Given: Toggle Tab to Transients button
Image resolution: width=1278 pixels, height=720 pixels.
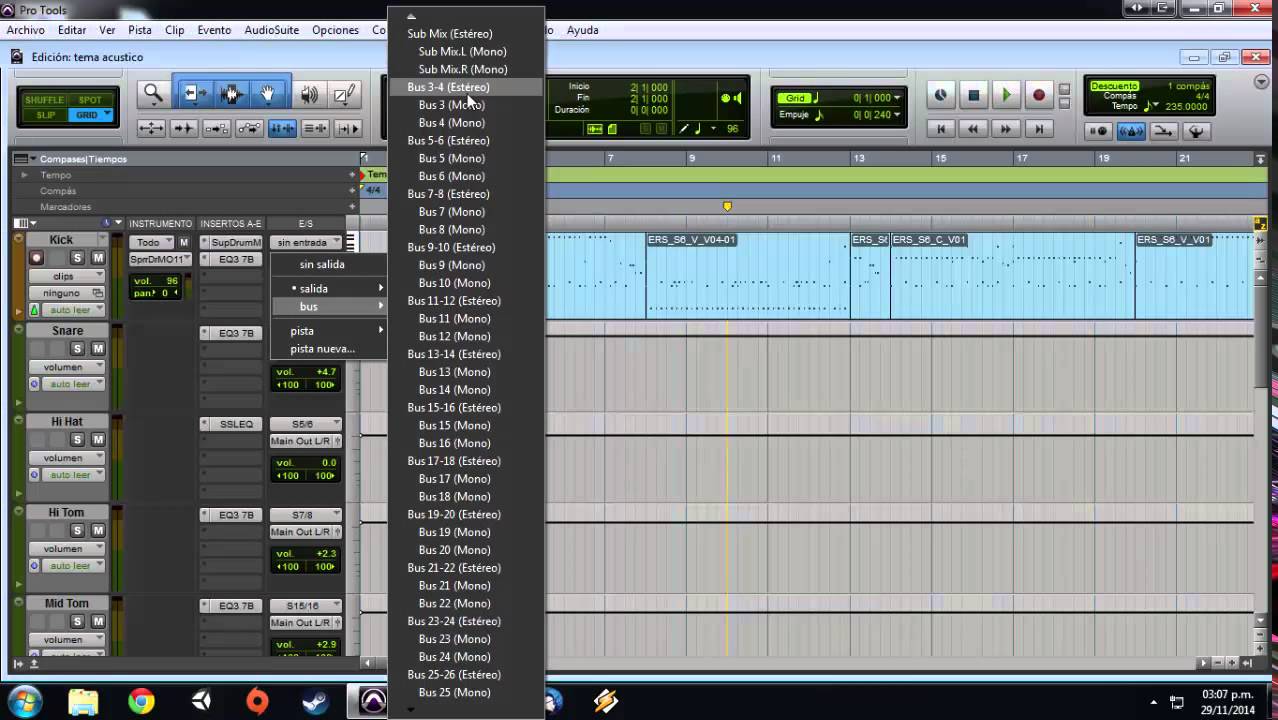Looking at the screenshot, I should (184, 128).
